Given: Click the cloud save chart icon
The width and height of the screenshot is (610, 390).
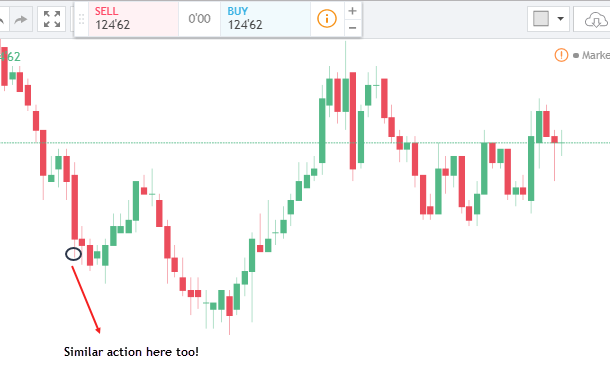Looking at the screenshot, I should coord(595,19).
